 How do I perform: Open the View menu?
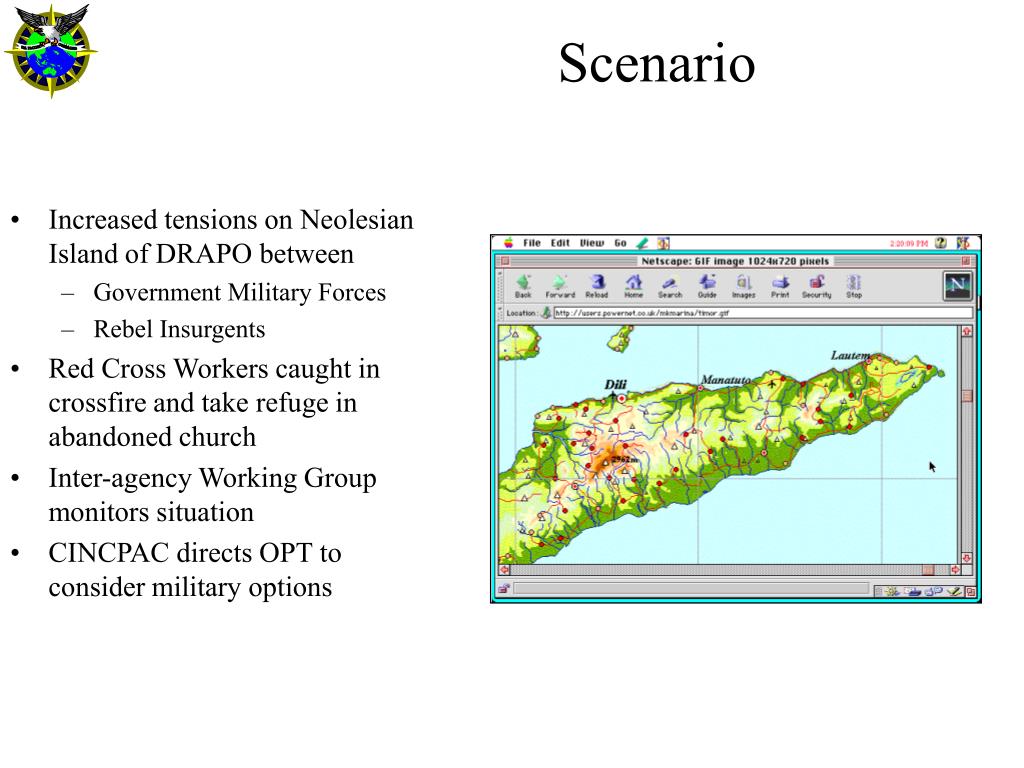(x=592, y=243)
